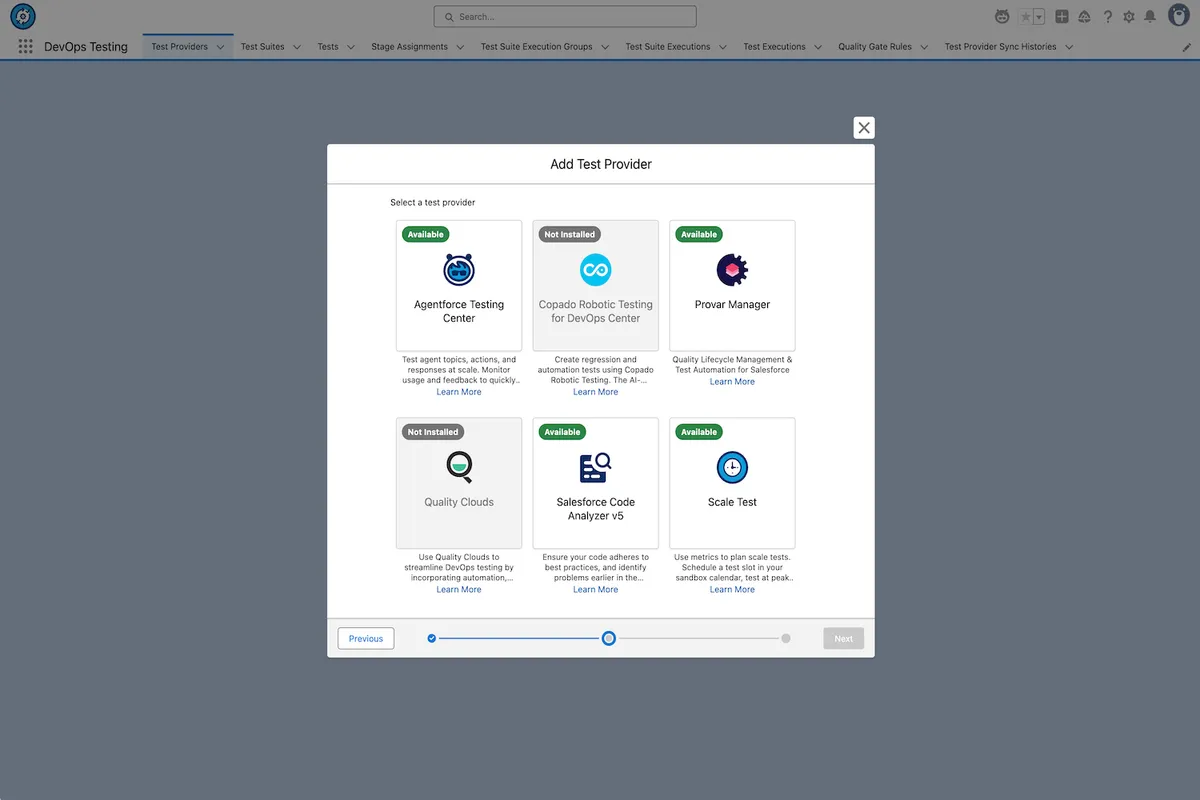Open Learn More under Agentforce Testing Center
1200x800 pixels.
(x=459, y=392)
